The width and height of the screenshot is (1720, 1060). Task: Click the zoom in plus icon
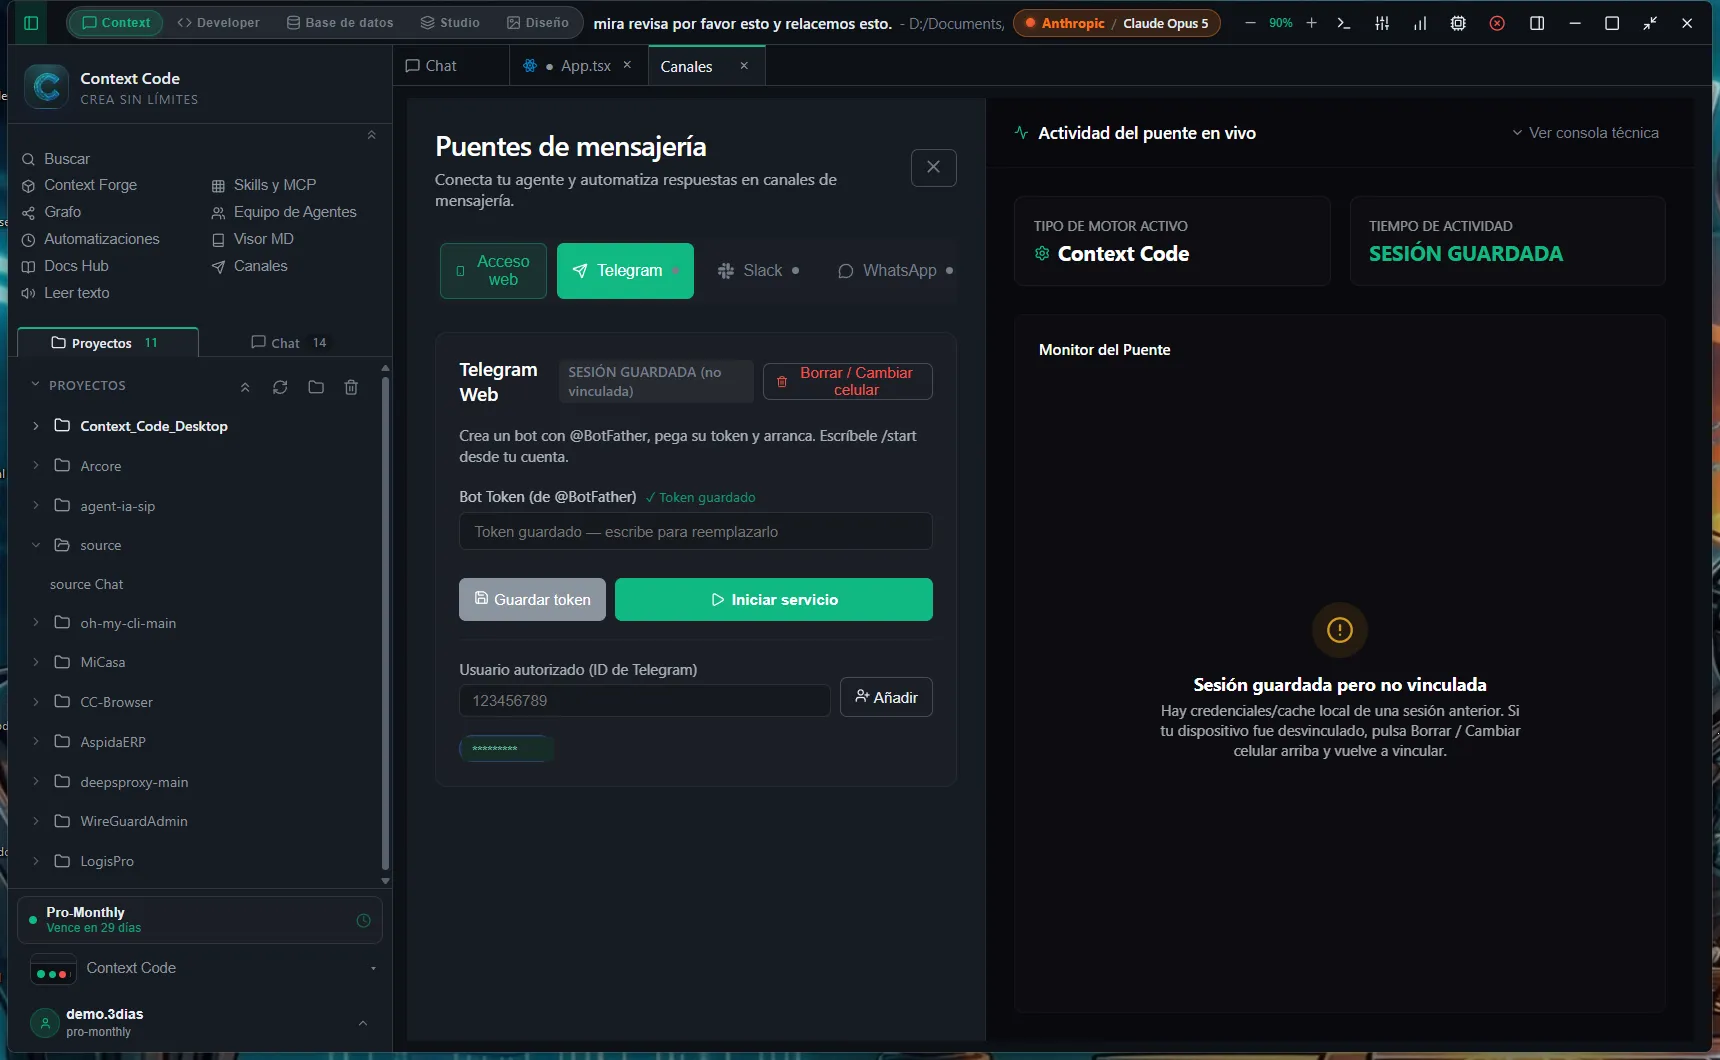(x=1311, y=23)
